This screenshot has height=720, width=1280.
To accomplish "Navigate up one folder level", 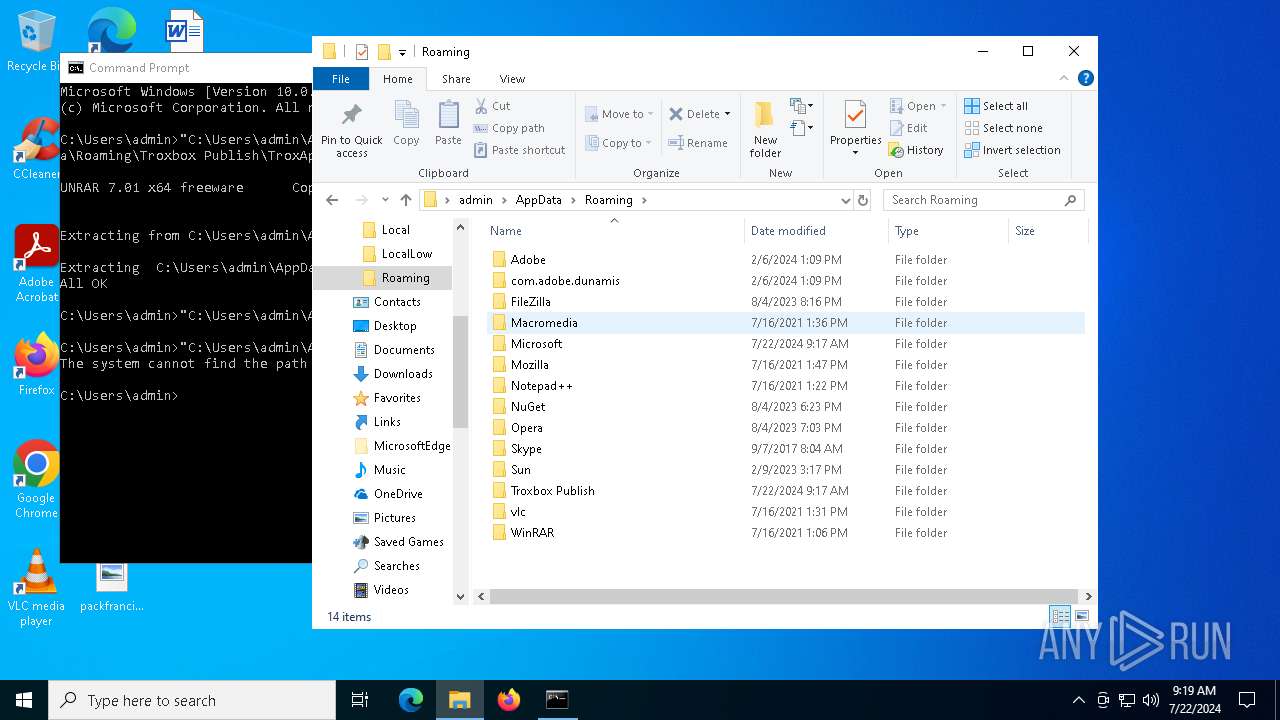I will pos(405,200).
